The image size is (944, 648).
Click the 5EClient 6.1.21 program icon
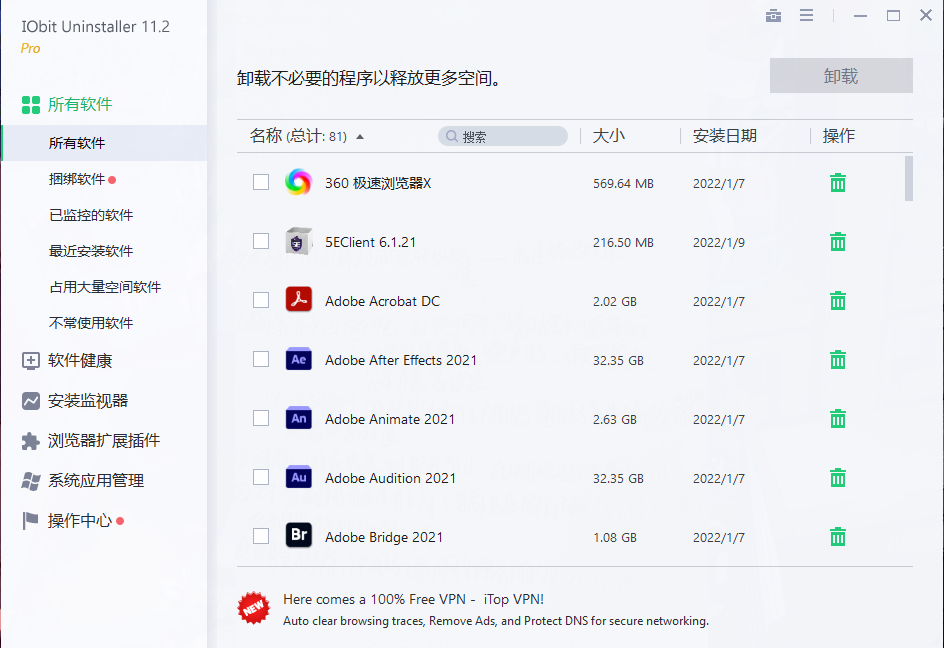(298, 242)
